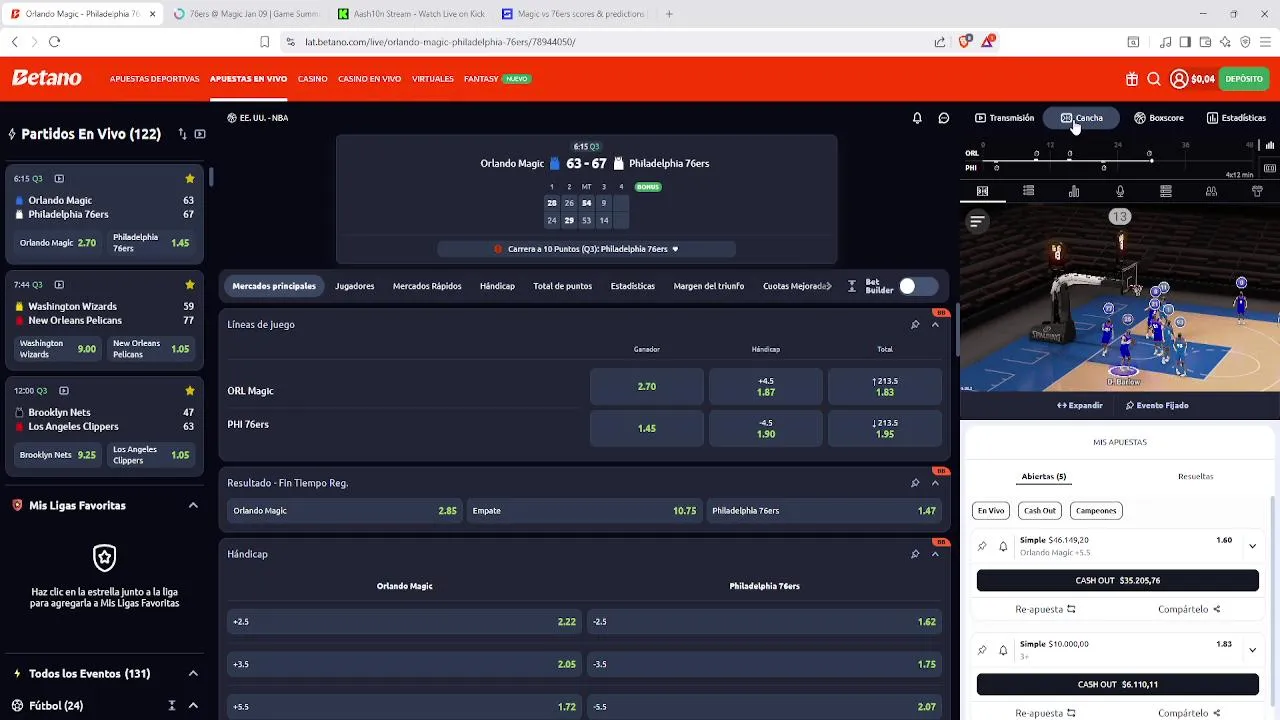Click the notification bell above the scoreboard
1280x720 pixels.
tap(917, 118)
